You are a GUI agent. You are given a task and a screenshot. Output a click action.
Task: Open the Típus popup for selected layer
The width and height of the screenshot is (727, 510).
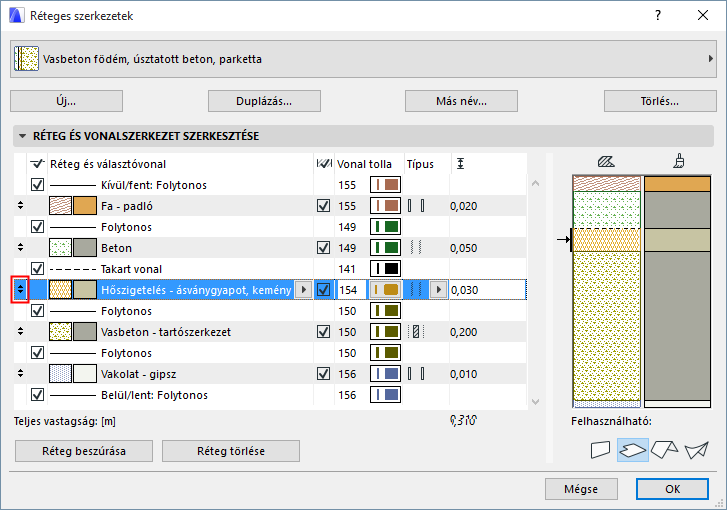tap(437, 290)
